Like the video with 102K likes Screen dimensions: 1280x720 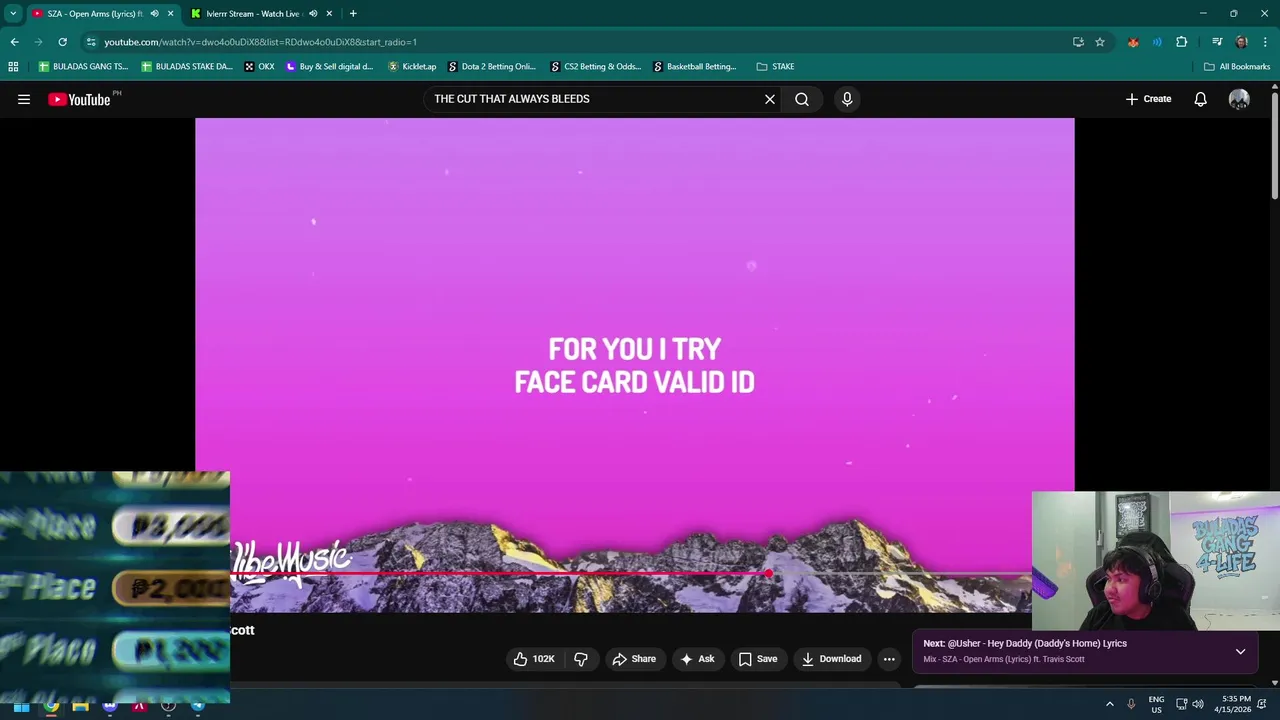pos(534,659)
